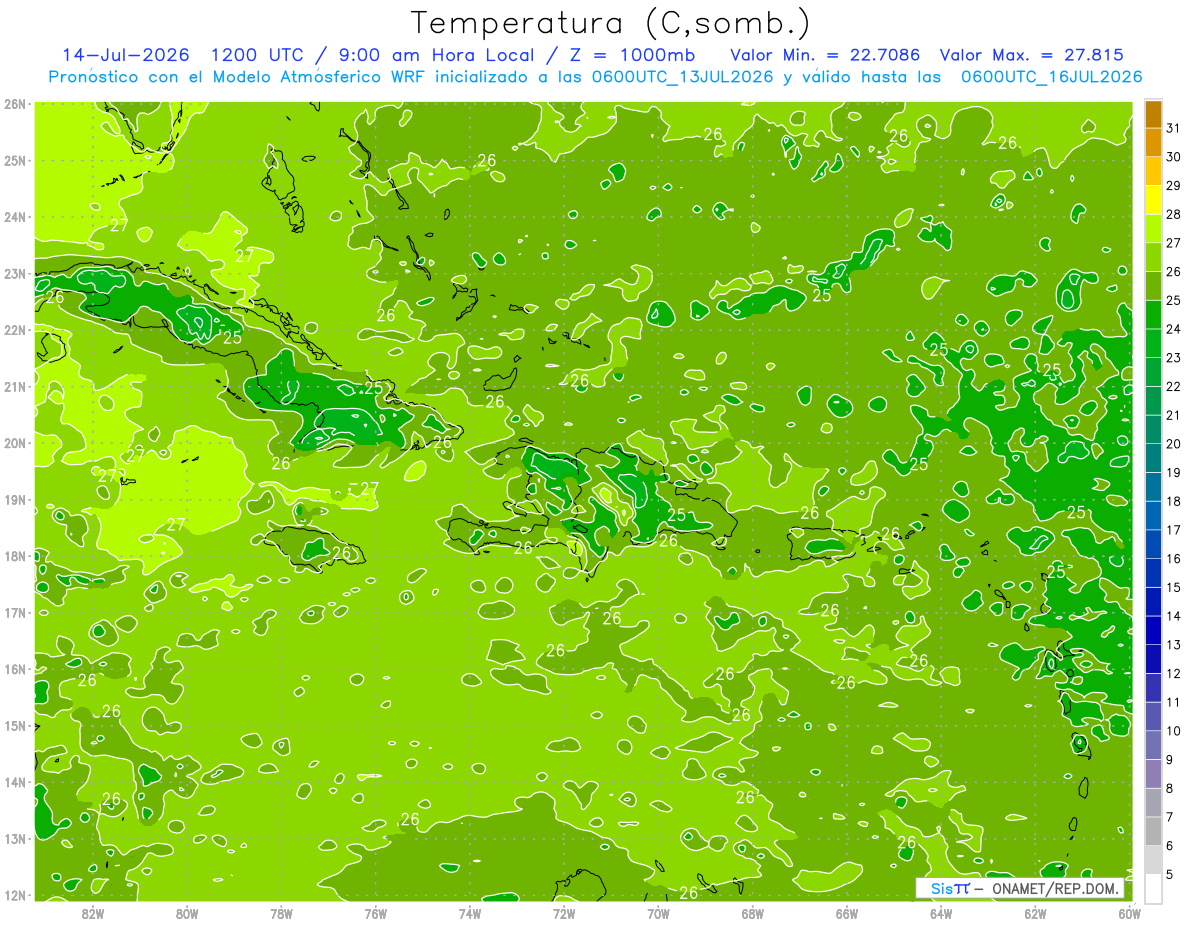Click the '76W' longitude label

(376, 913)
